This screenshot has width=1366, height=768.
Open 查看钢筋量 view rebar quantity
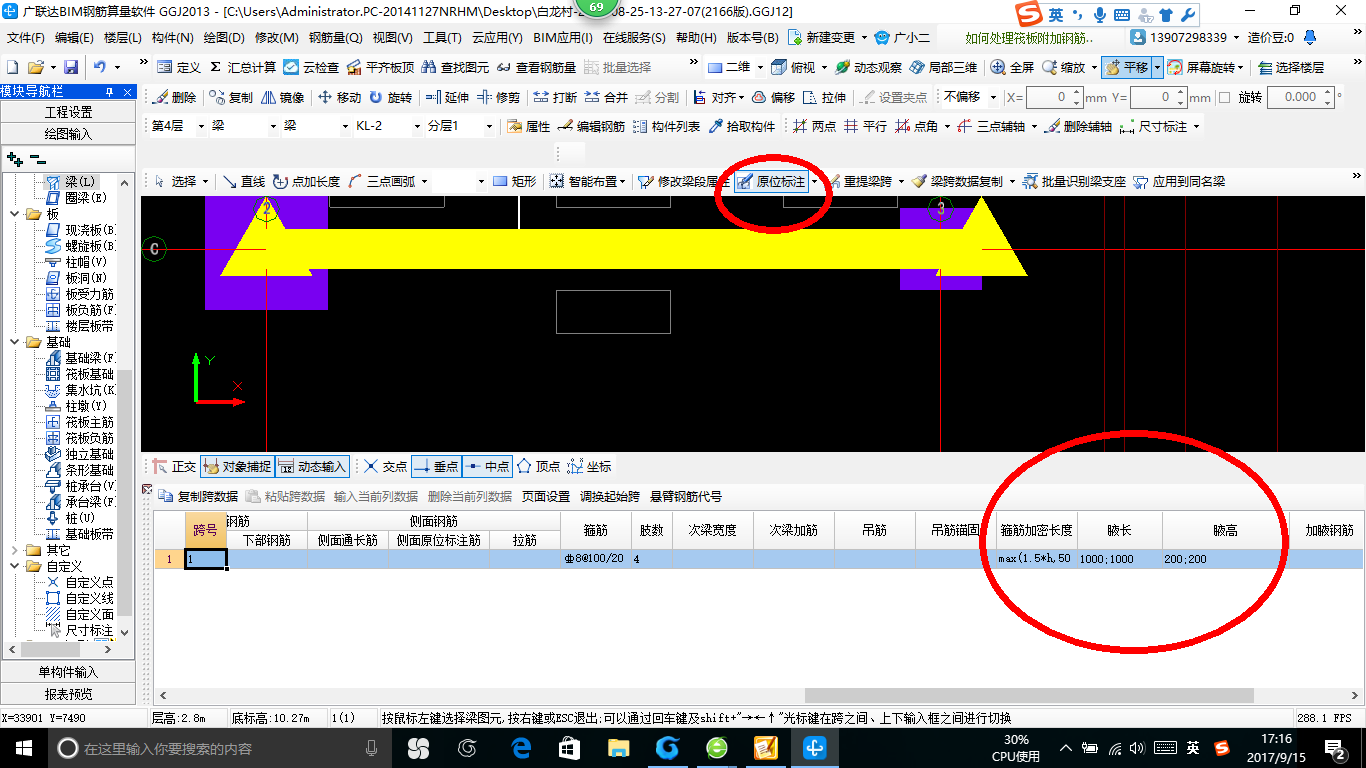pyautogui.click(x=537, y=67)
